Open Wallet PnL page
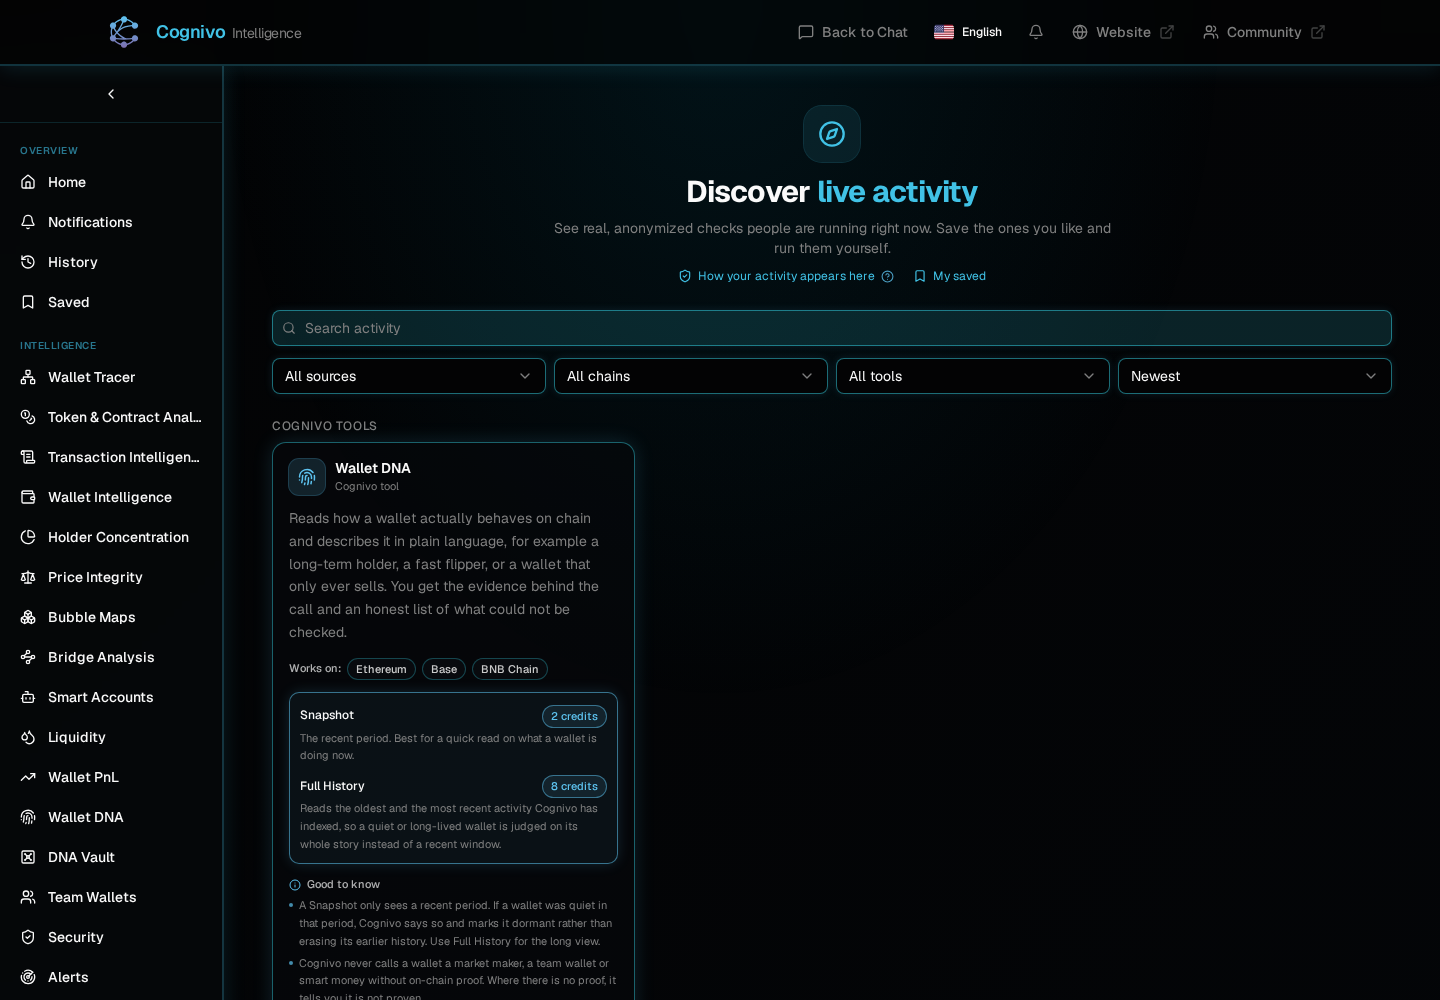The height and width of the screenshot is (1000, 1440). click(111, 777)
